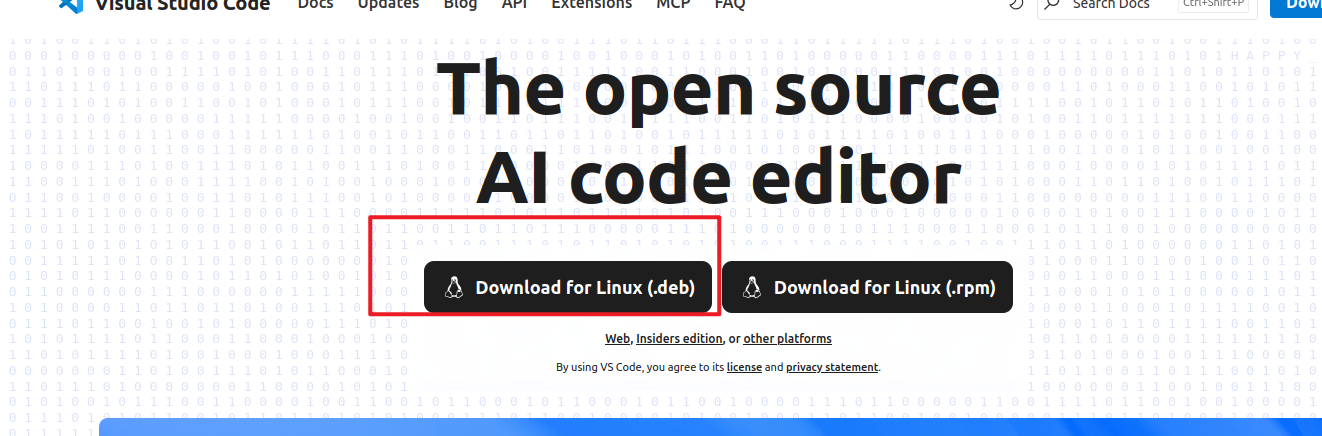
Task: Open the Docs nav item
Action: (316, 4)
